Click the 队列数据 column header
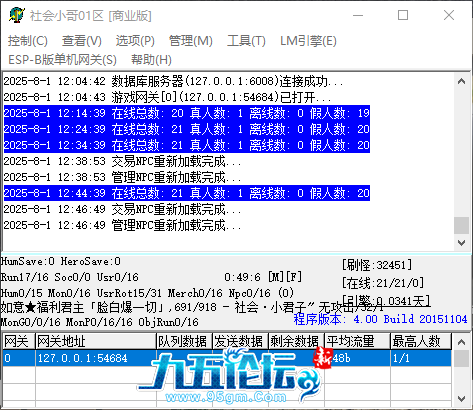Viewport: 473px width, 410px height. point(185,341)
